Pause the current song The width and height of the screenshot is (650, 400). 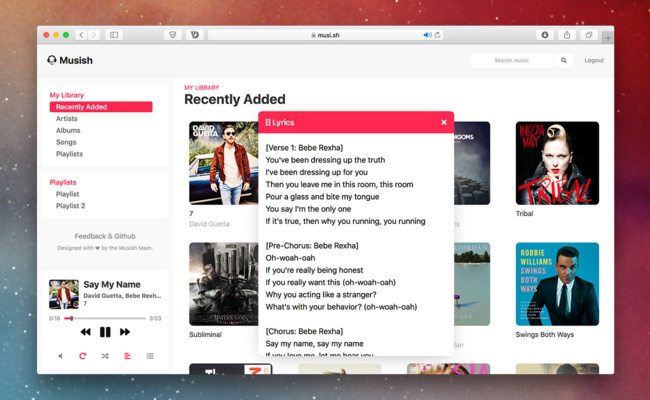[105, 332]
